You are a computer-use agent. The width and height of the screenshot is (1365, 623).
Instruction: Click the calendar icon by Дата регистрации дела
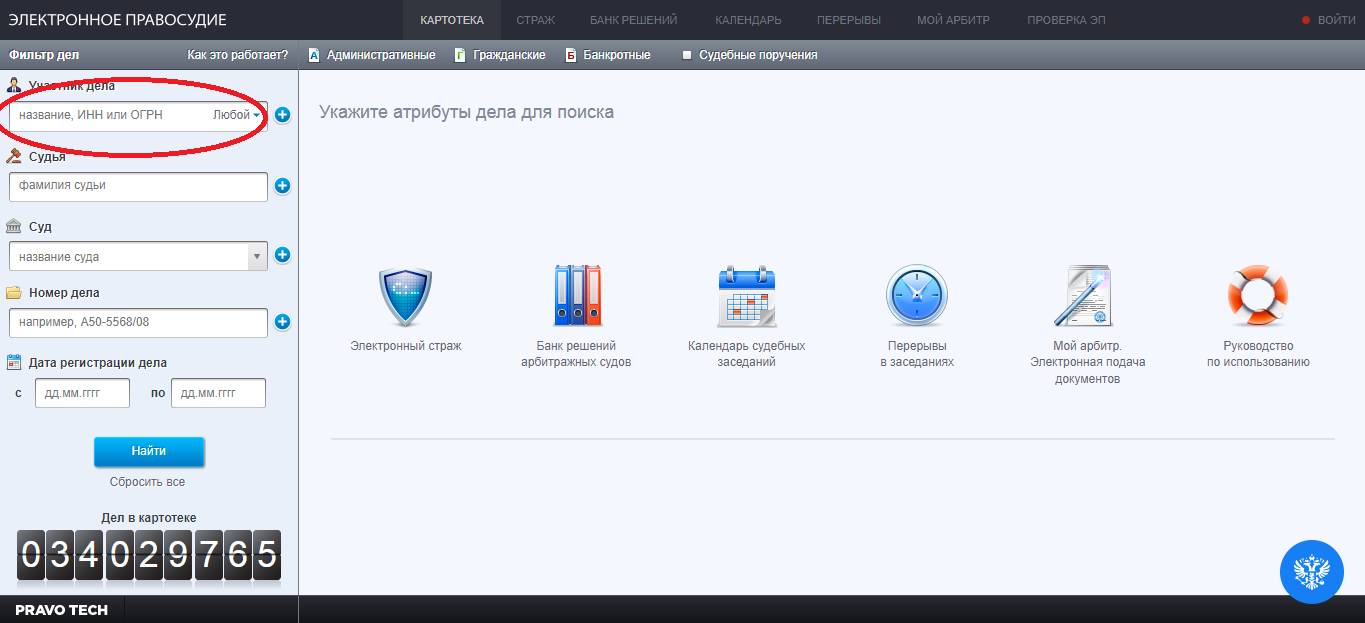click(14, 362)
